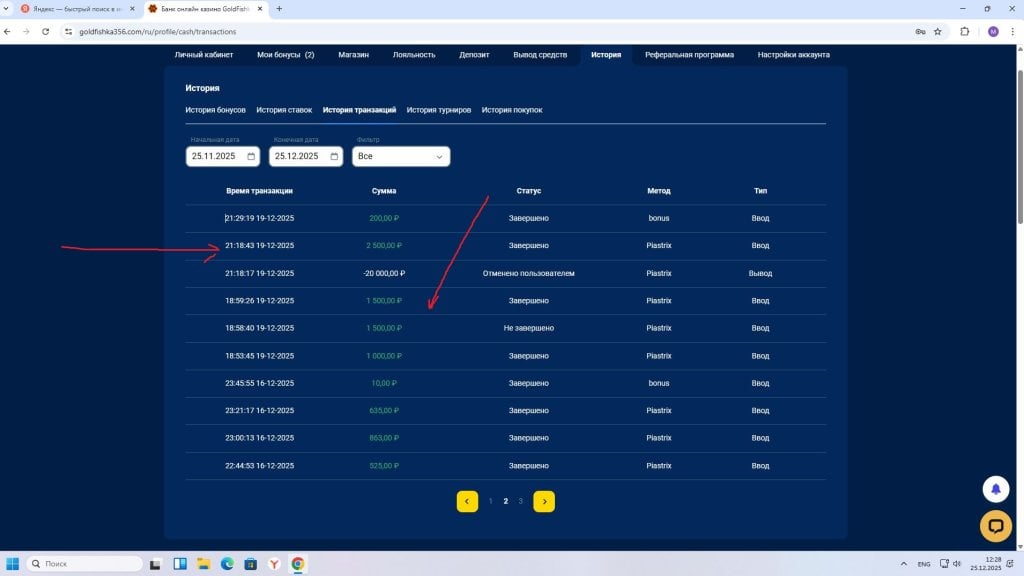Go to pagination page 3
1024x576 pixels.
tap(520, 502)
